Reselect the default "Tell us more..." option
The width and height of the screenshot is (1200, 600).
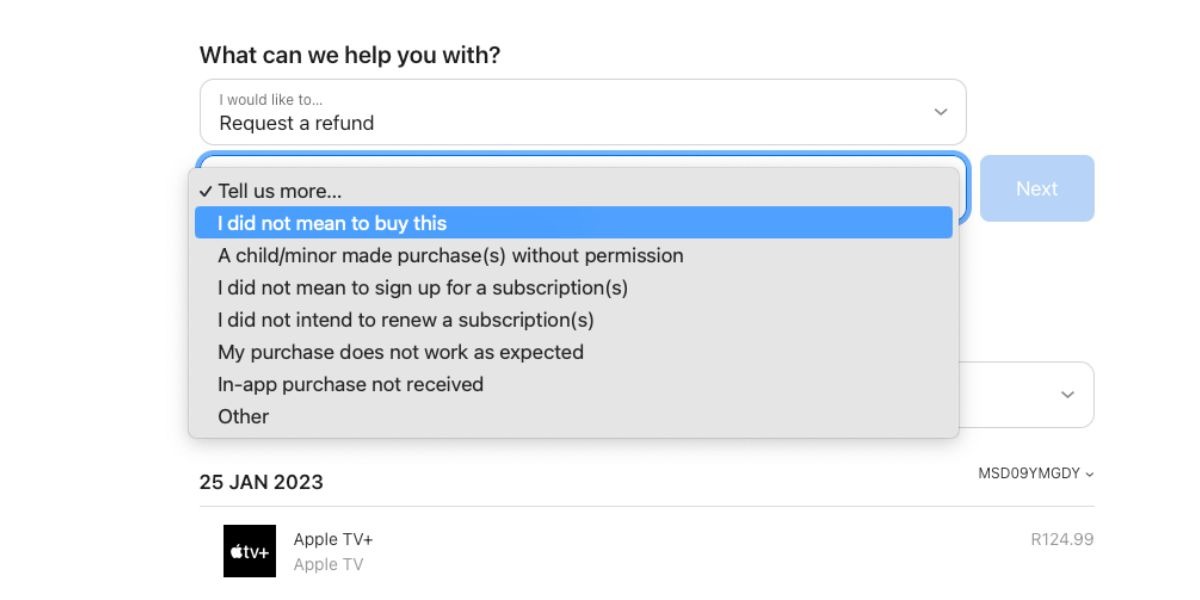pos(280,190)
